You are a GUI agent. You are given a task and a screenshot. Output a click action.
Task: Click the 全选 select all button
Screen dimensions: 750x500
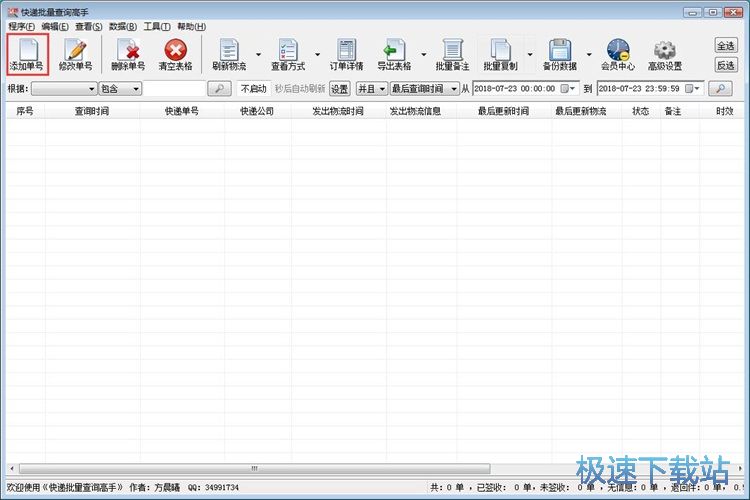(x=726, y=45)
